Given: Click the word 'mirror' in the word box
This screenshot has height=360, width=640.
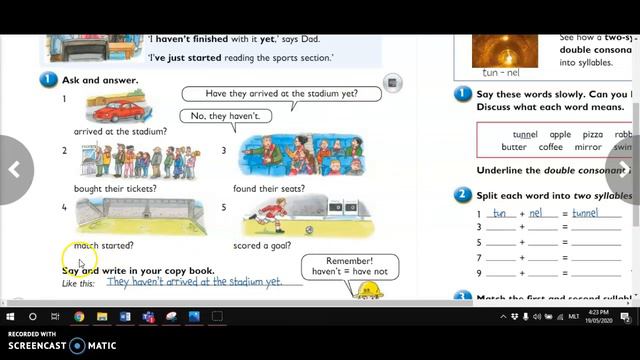Looking at the screenshot, I should 588,147.
